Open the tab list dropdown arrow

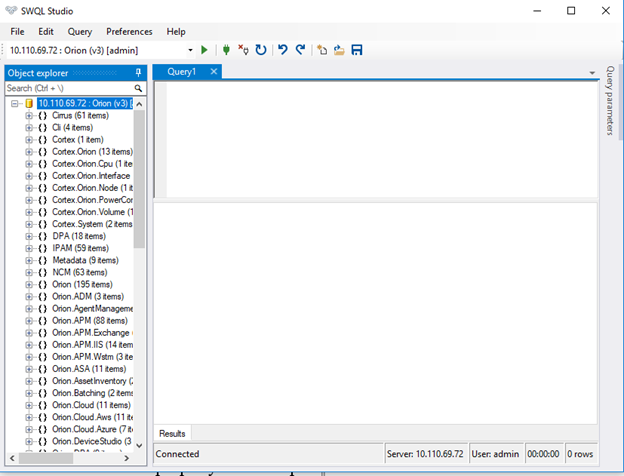(x=592, y=73)
